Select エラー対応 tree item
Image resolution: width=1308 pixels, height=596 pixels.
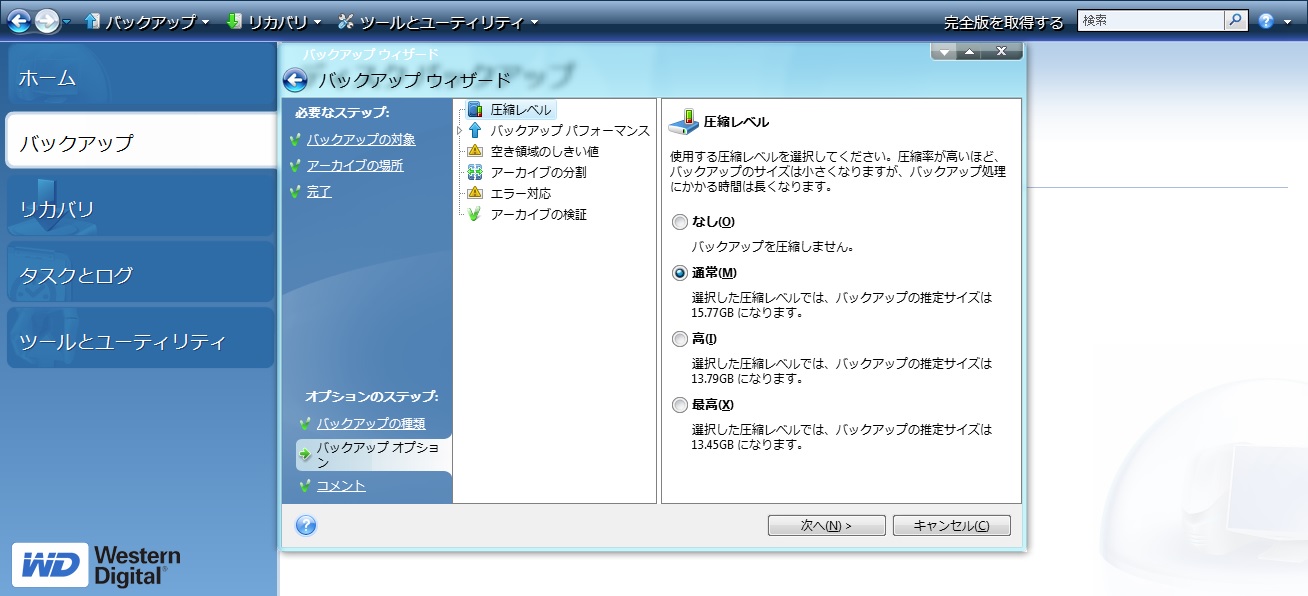click(x=520, y=193)
